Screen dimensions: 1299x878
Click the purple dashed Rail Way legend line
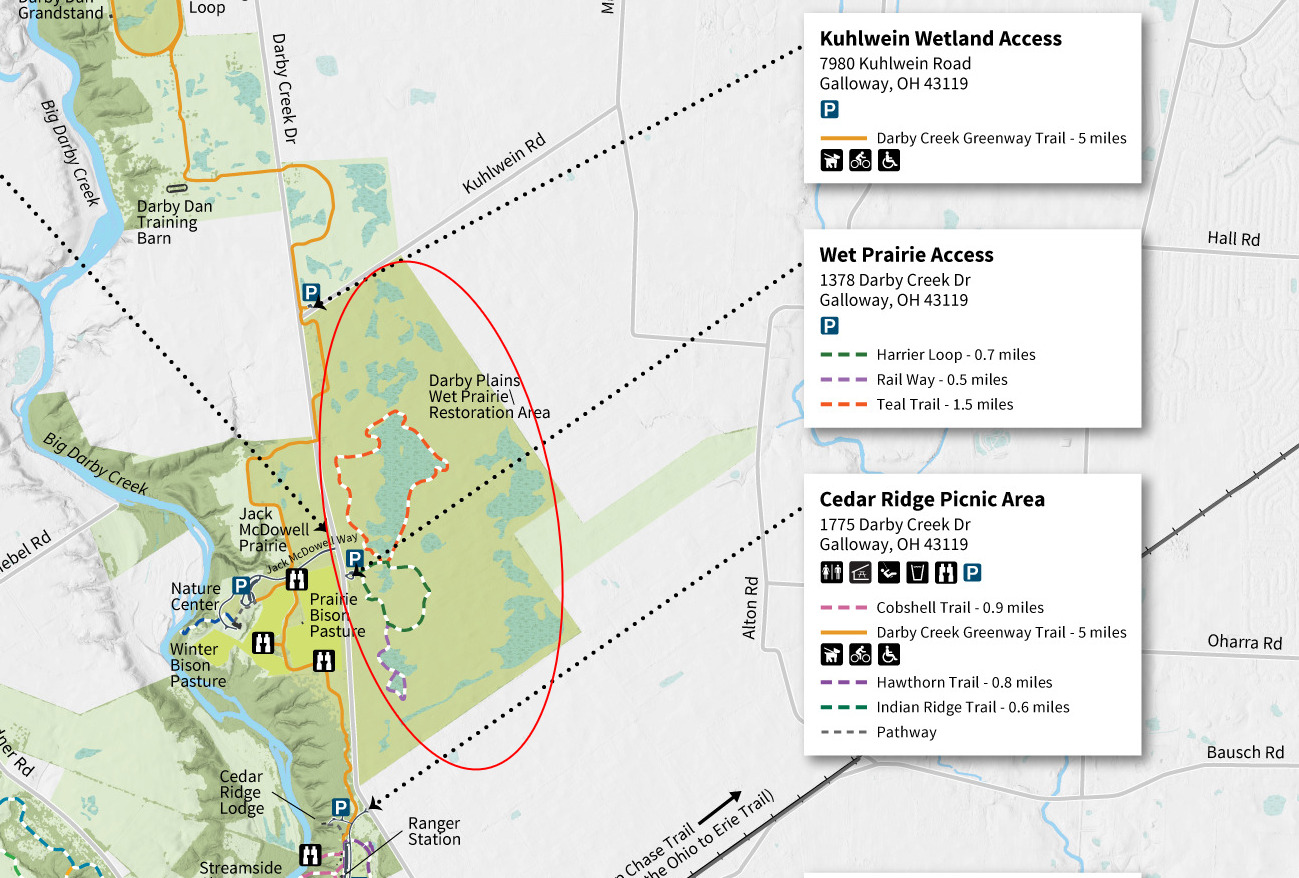pos(843,380)
